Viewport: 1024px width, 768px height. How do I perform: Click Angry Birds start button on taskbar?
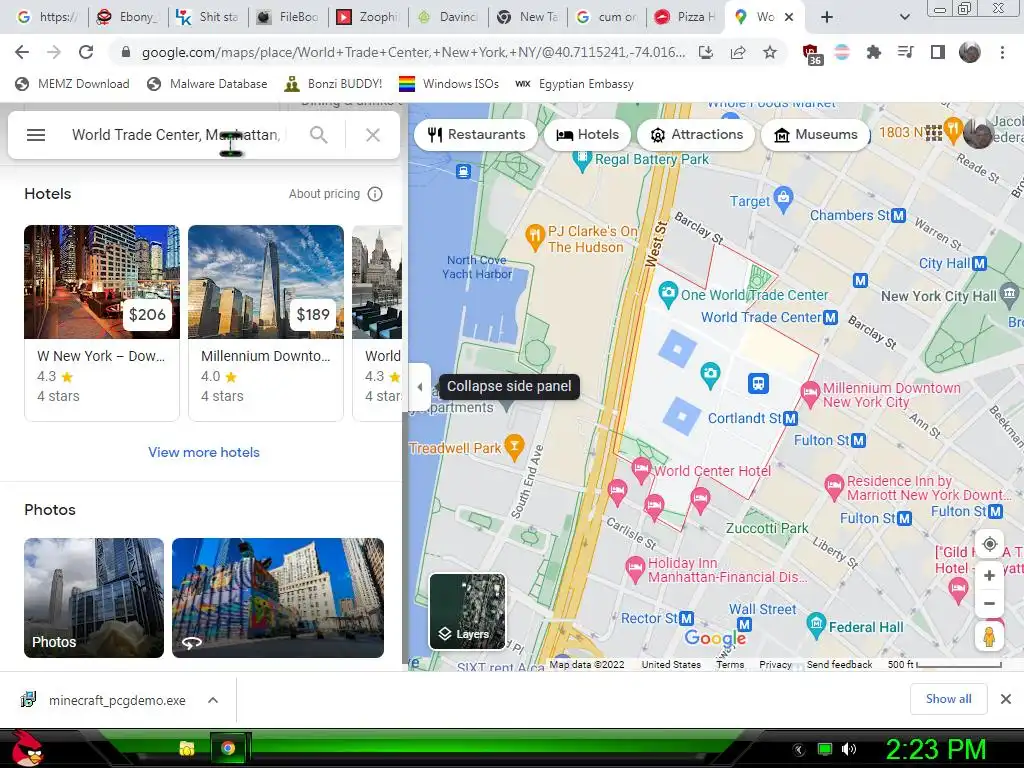point(27,748)
